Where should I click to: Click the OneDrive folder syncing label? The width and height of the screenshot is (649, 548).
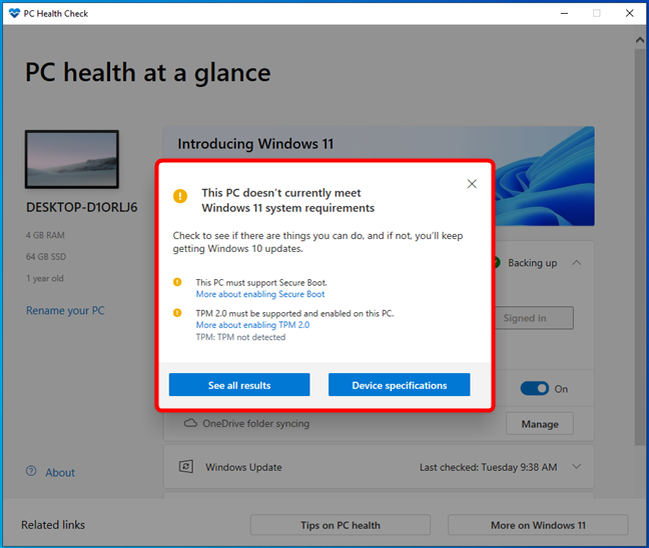pyautogui.click(x=256, y=423)
